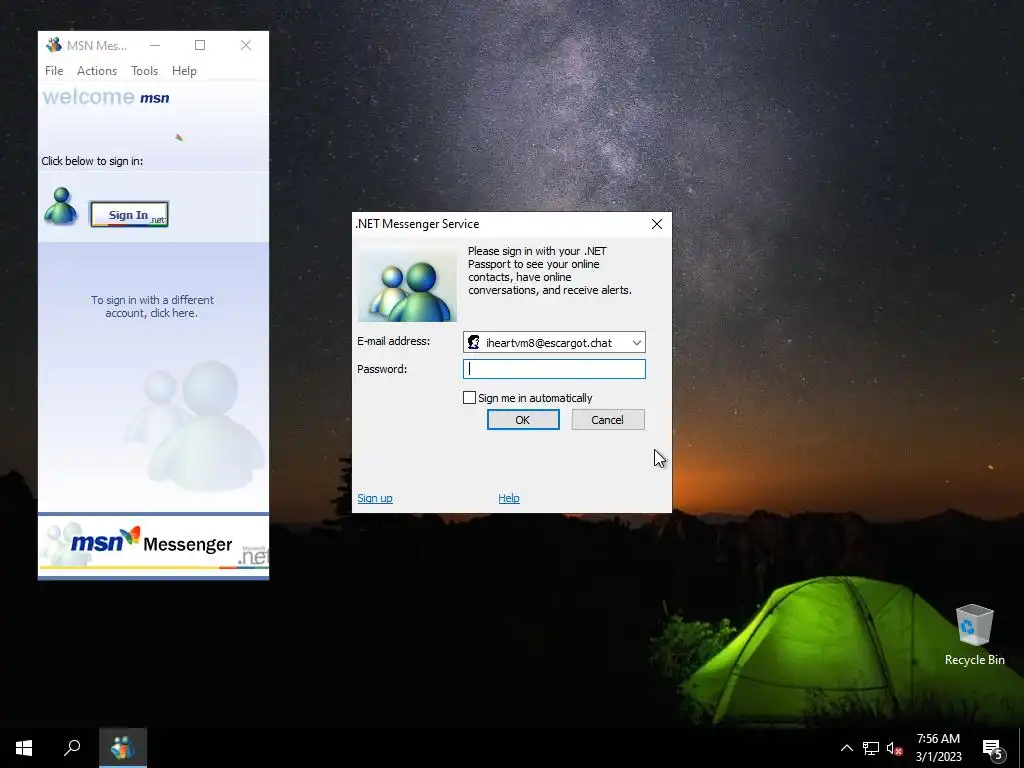Image resolution: width=1024 pixels, height=768 pixels.
Task: Focus the Password input field
Action: tap(554, 369)
